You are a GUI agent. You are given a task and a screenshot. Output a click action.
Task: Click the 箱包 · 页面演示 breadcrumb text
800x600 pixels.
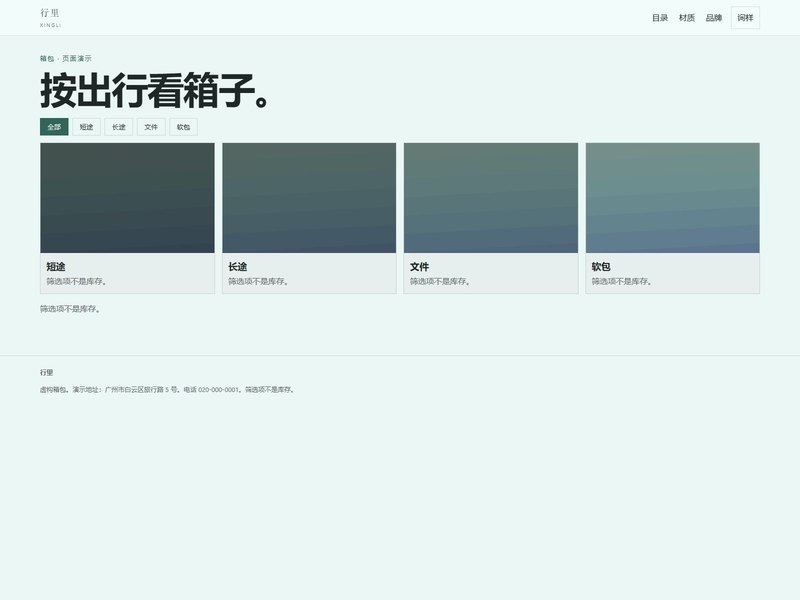[x=66, y=59]
